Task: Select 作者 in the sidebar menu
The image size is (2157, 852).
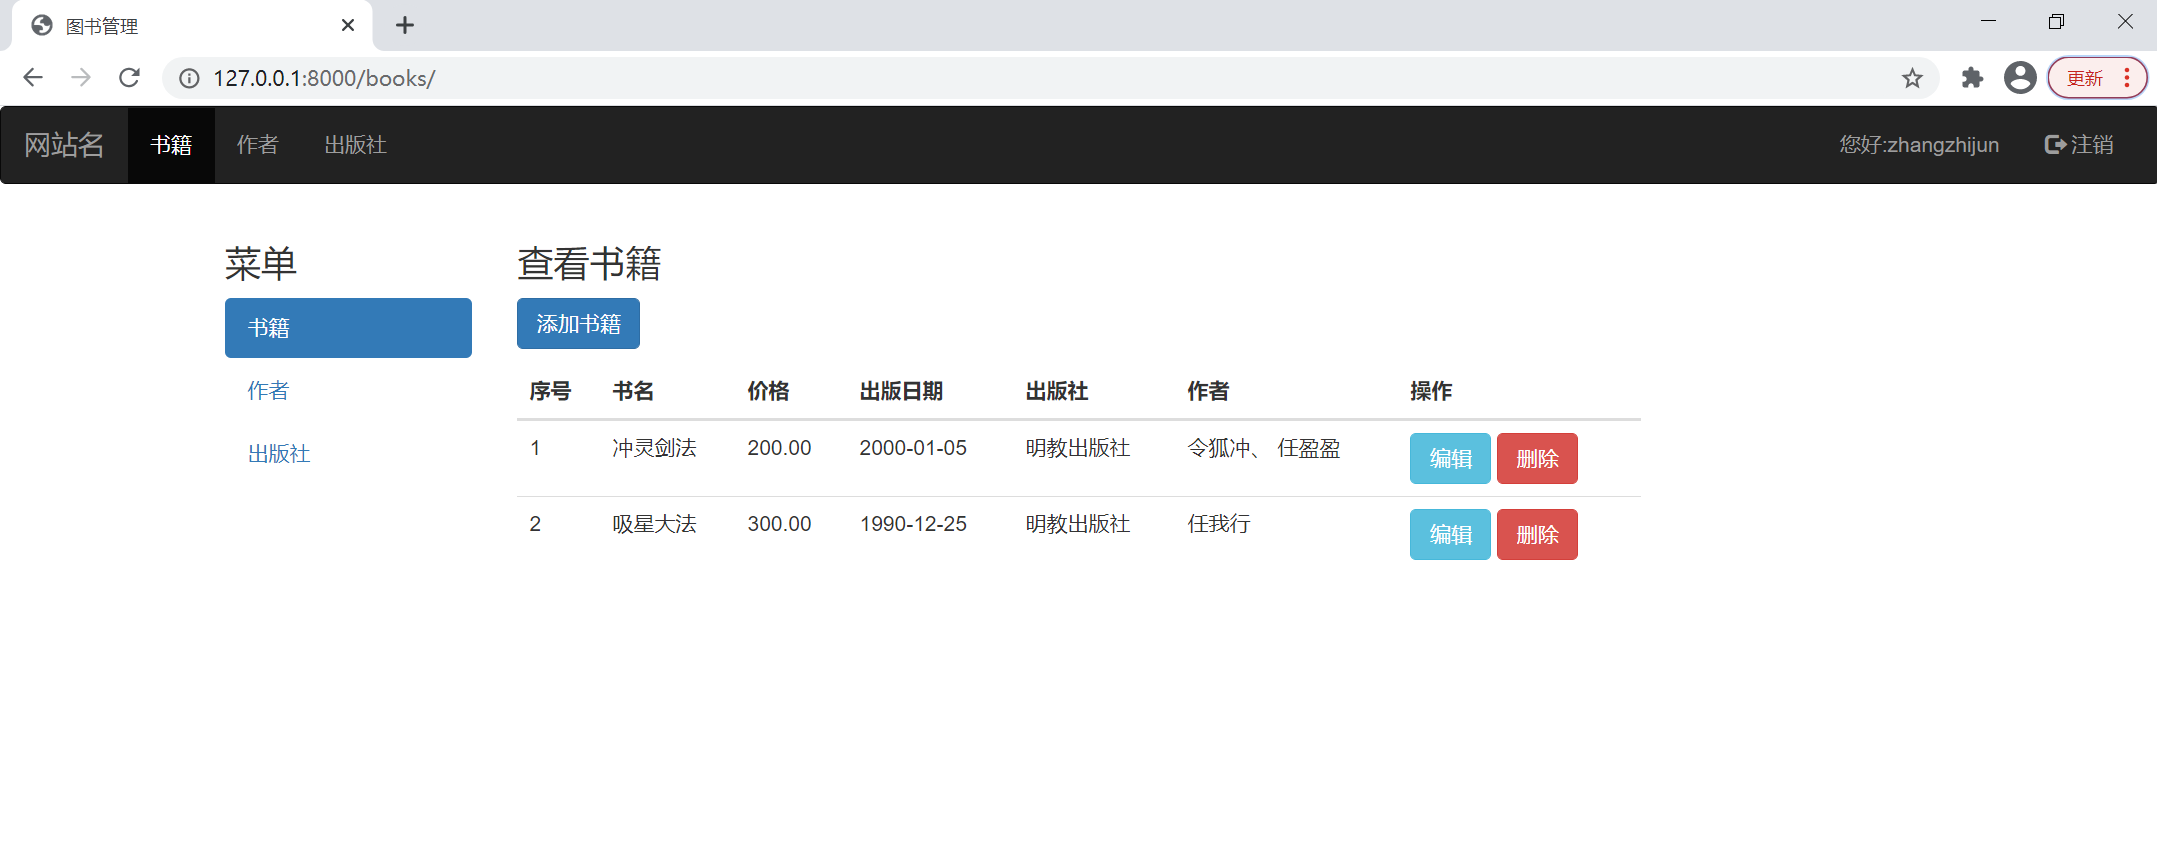Action: click(348, 391)
